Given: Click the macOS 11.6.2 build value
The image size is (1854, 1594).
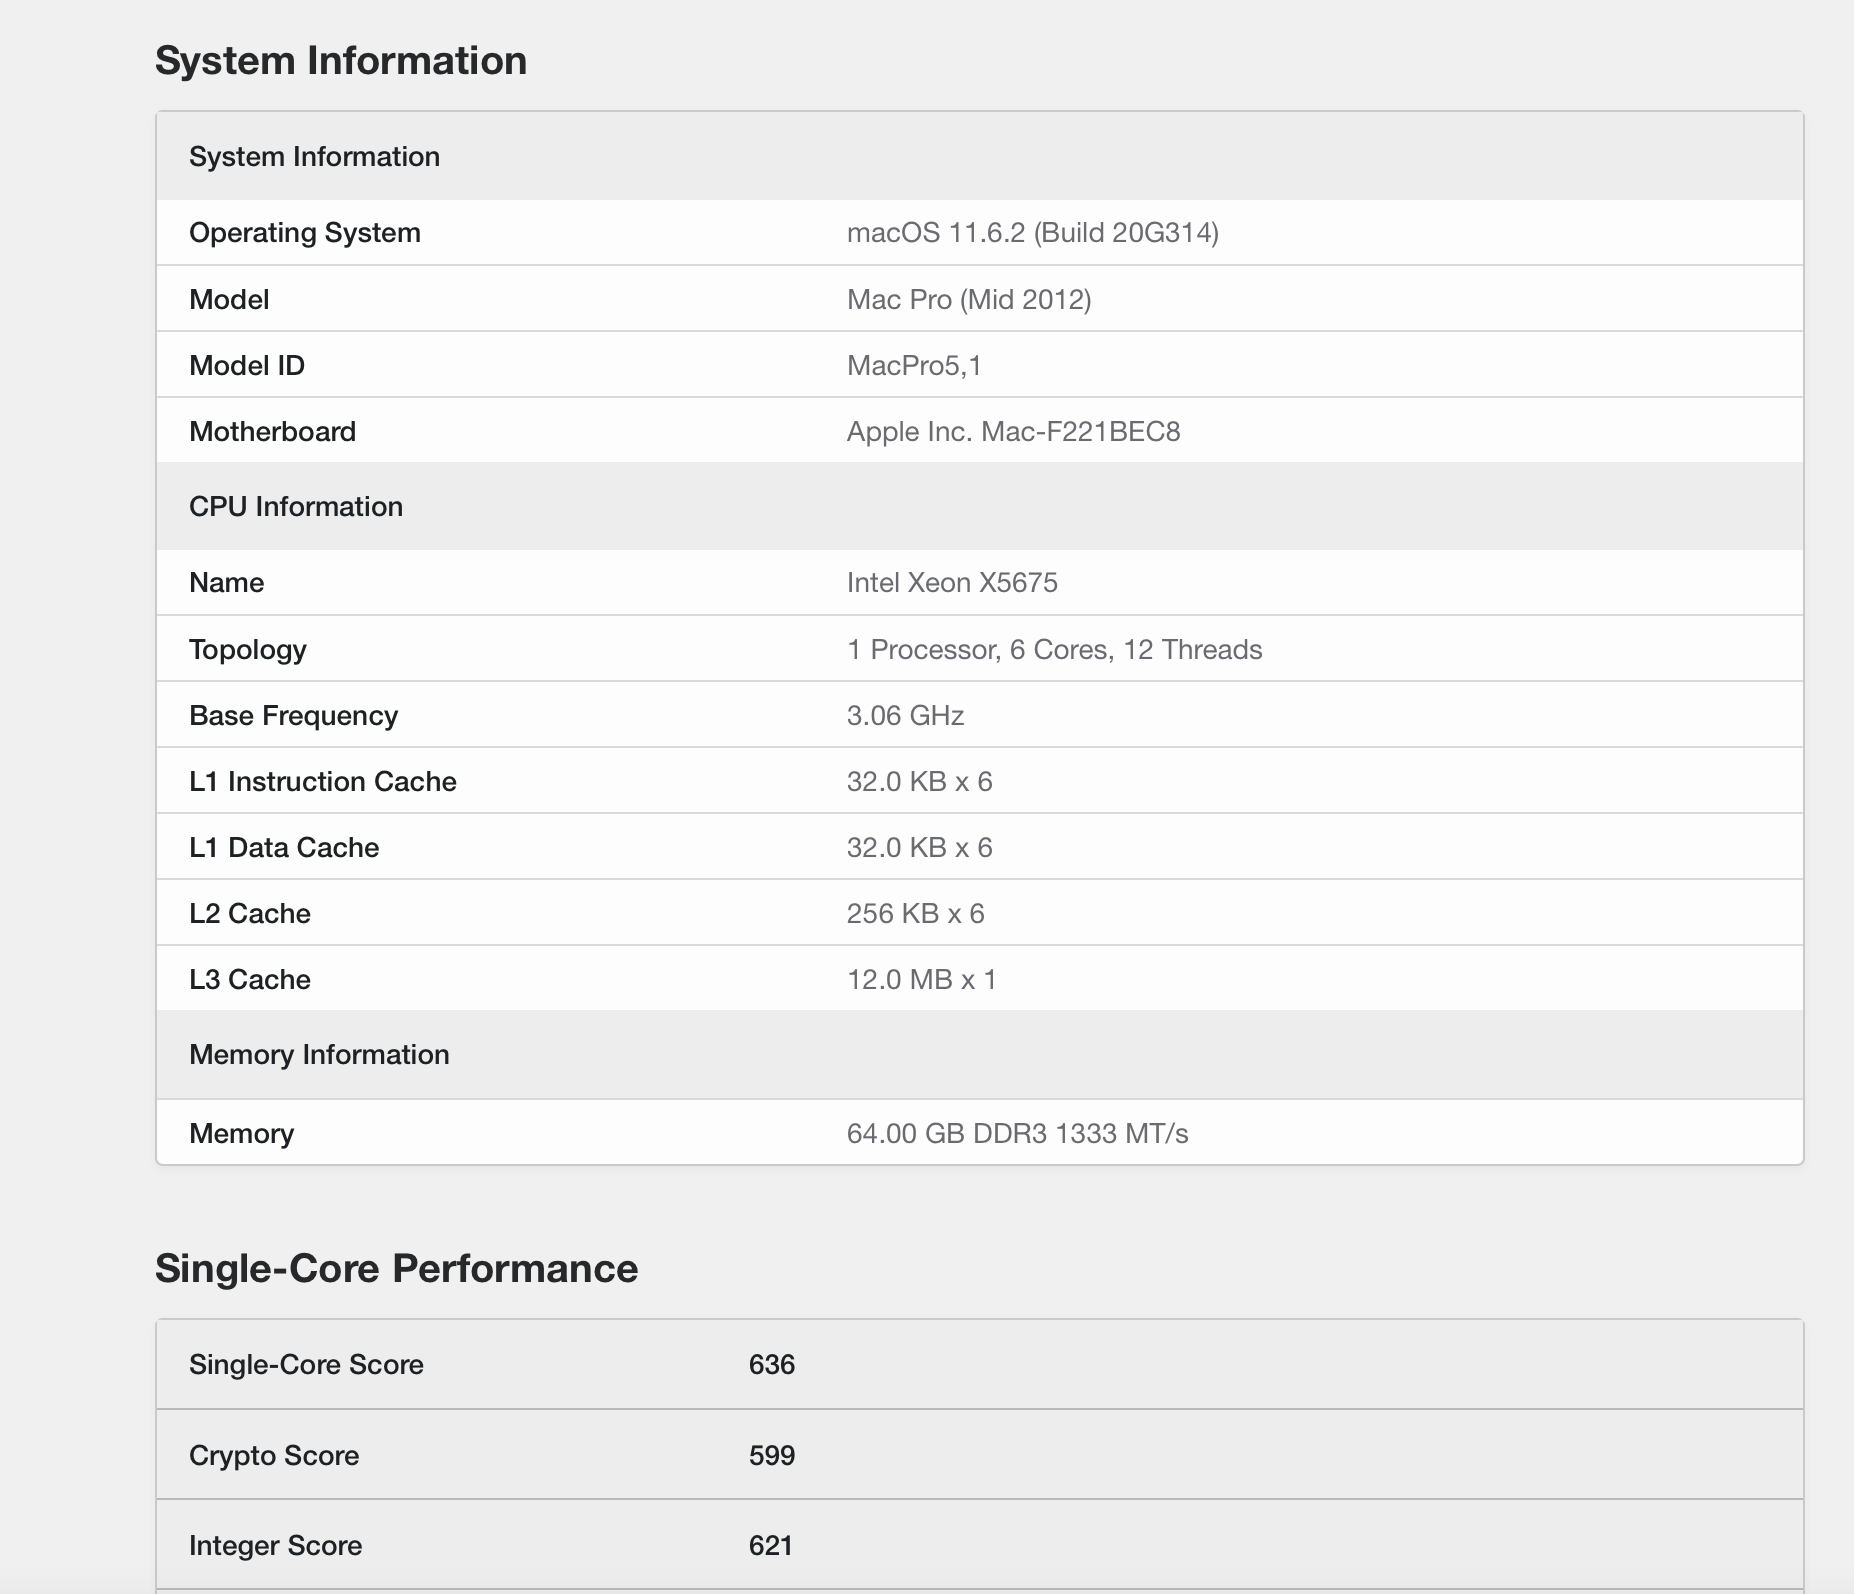Looking at the screenshot, I should [x=1032, y=233].
